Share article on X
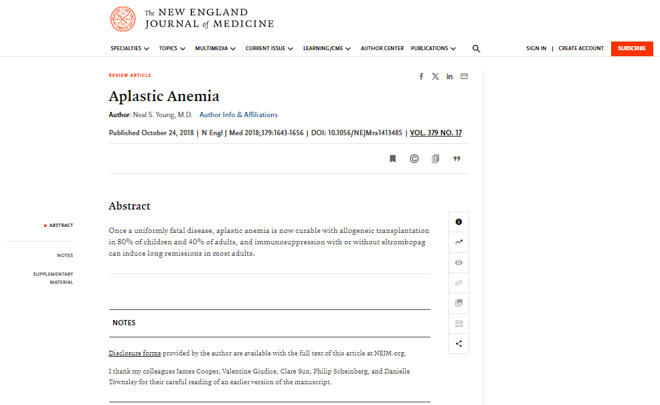The width and height of the screenshot is (660, 405). click(x=435, y=76)
